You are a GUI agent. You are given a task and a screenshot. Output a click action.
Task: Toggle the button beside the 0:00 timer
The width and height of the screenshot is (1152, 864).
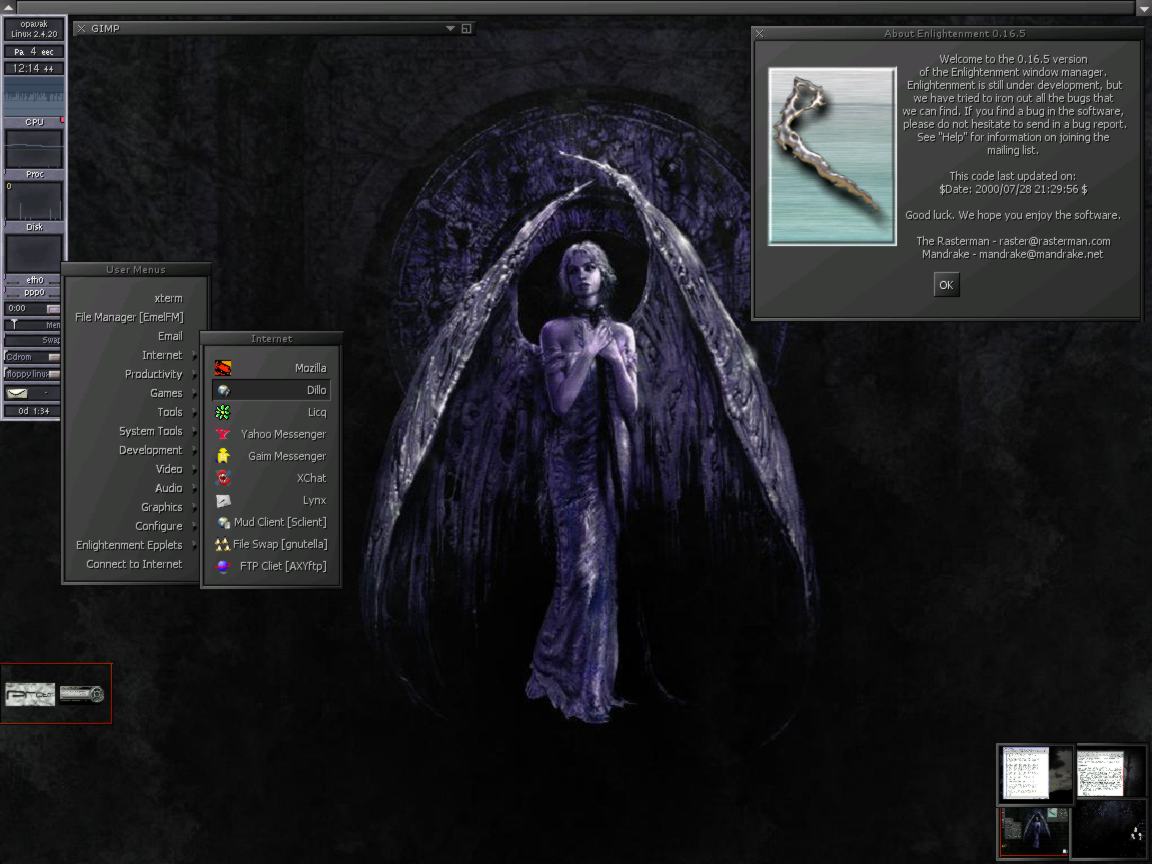pyautogui.click(x=53, y=309)
